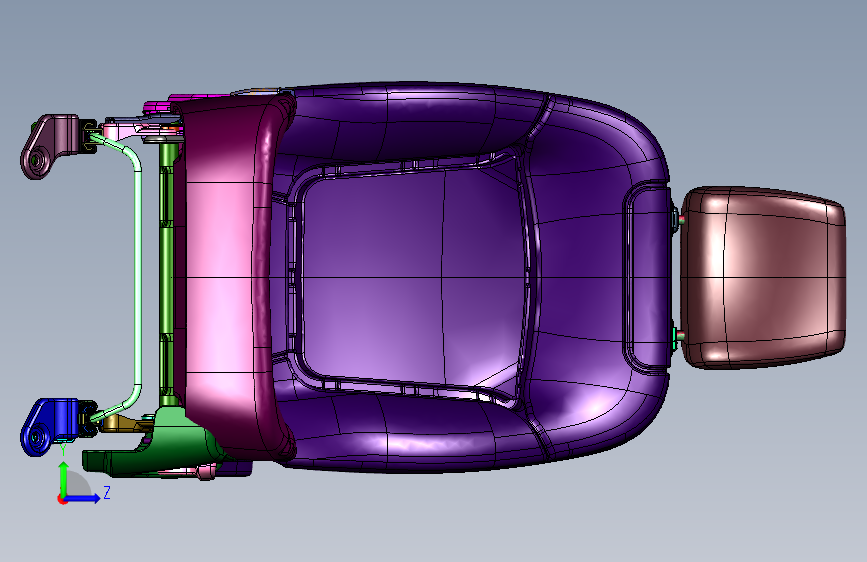Click the "Z" axis label

tap(107, 492)
